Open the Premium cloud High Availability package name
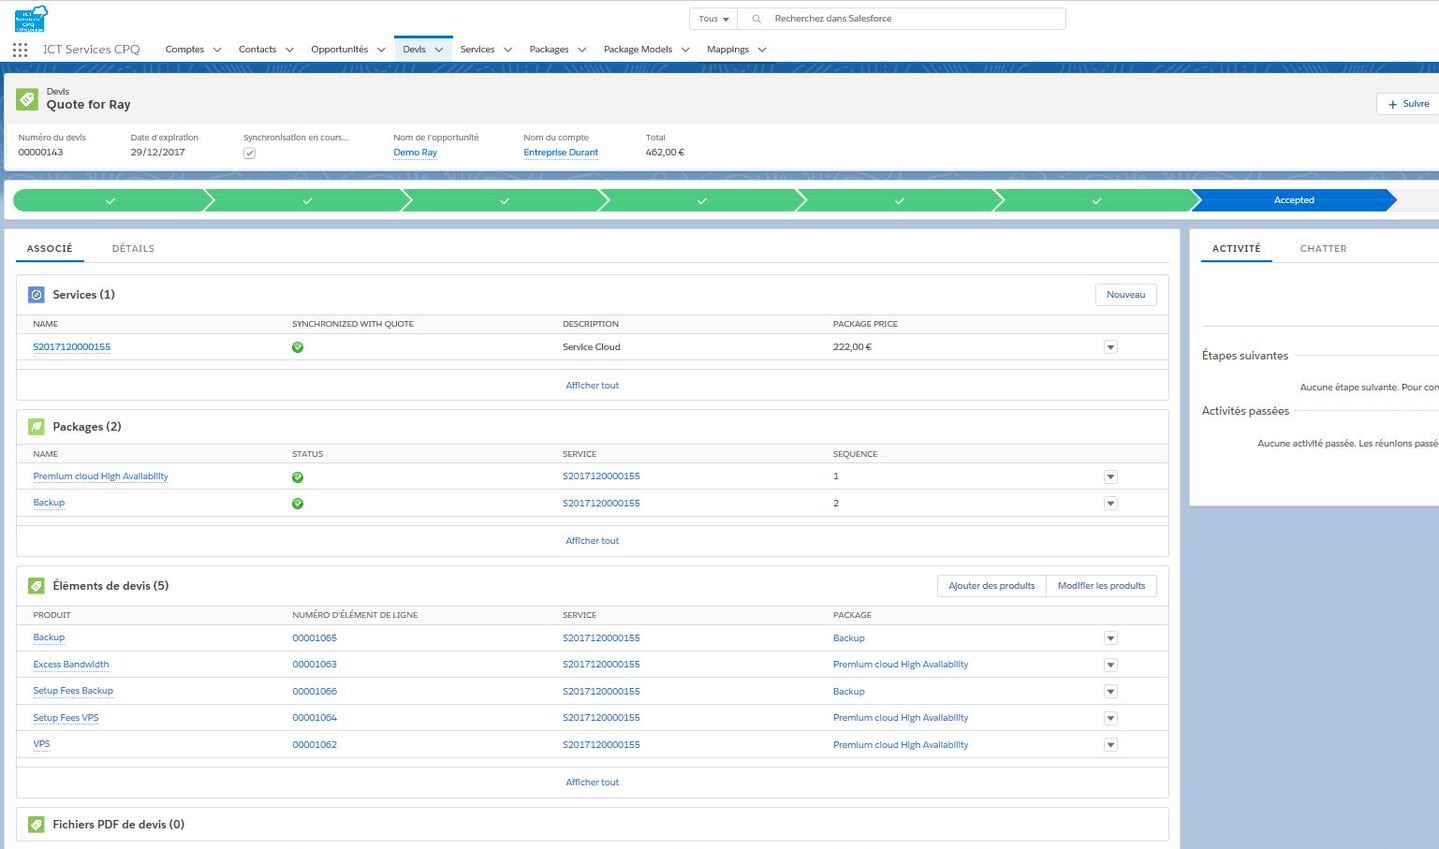The width and height of the screenshot is (1439, 849). click(x=100, y=476)
